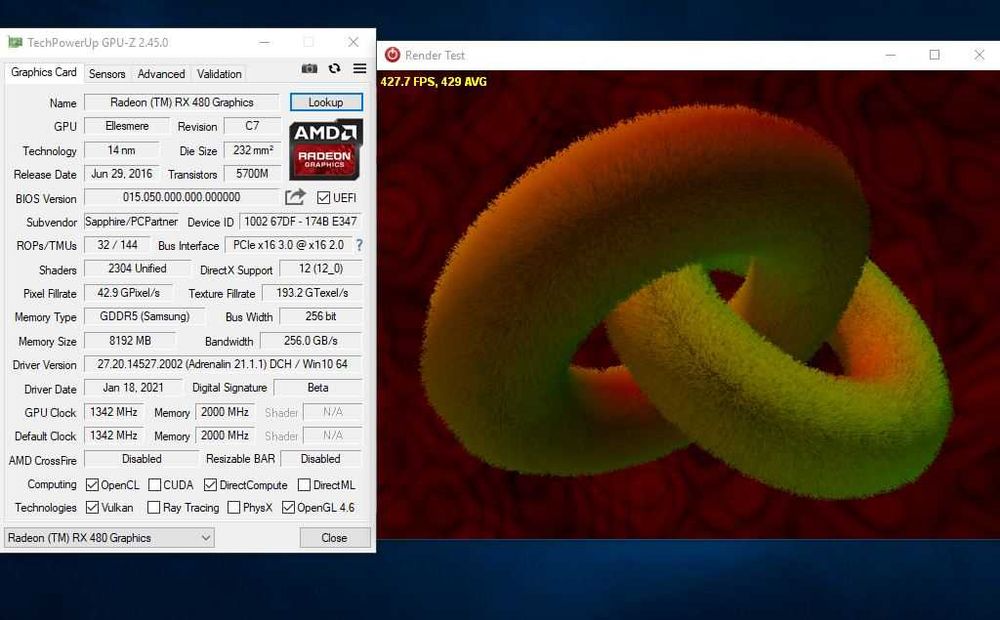Toggle the OpenCL checkbox
The image size is (1000, 620).
point(92,485)
